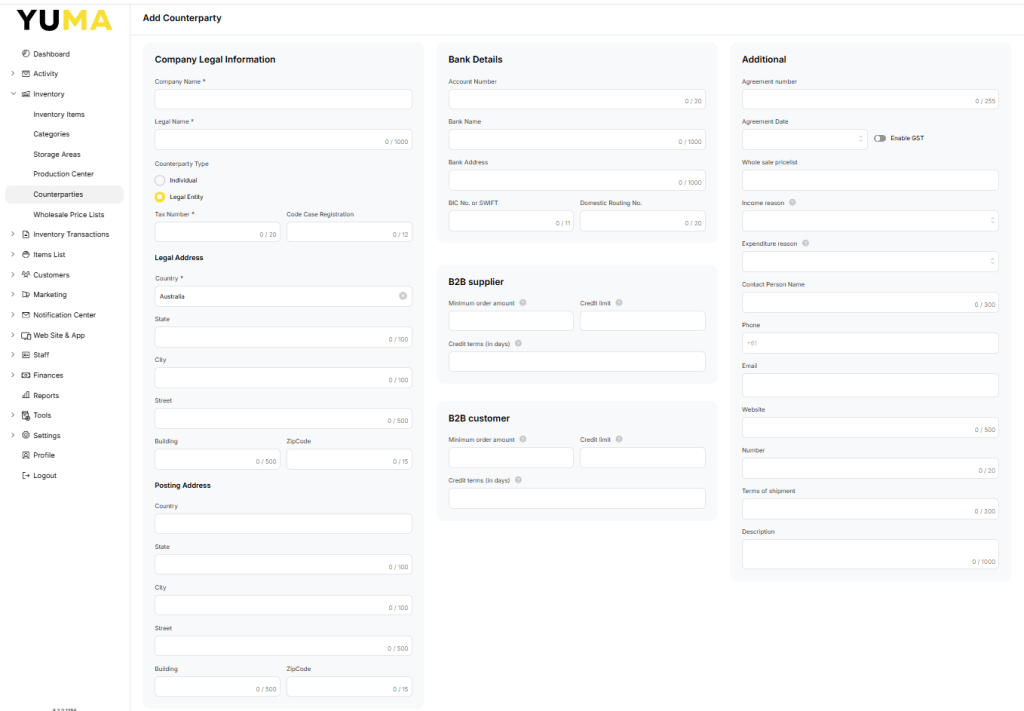This screenshot has width=1024, height=711.
Task: Click the Marketing icon in sidebar
Action: [25, 294]
